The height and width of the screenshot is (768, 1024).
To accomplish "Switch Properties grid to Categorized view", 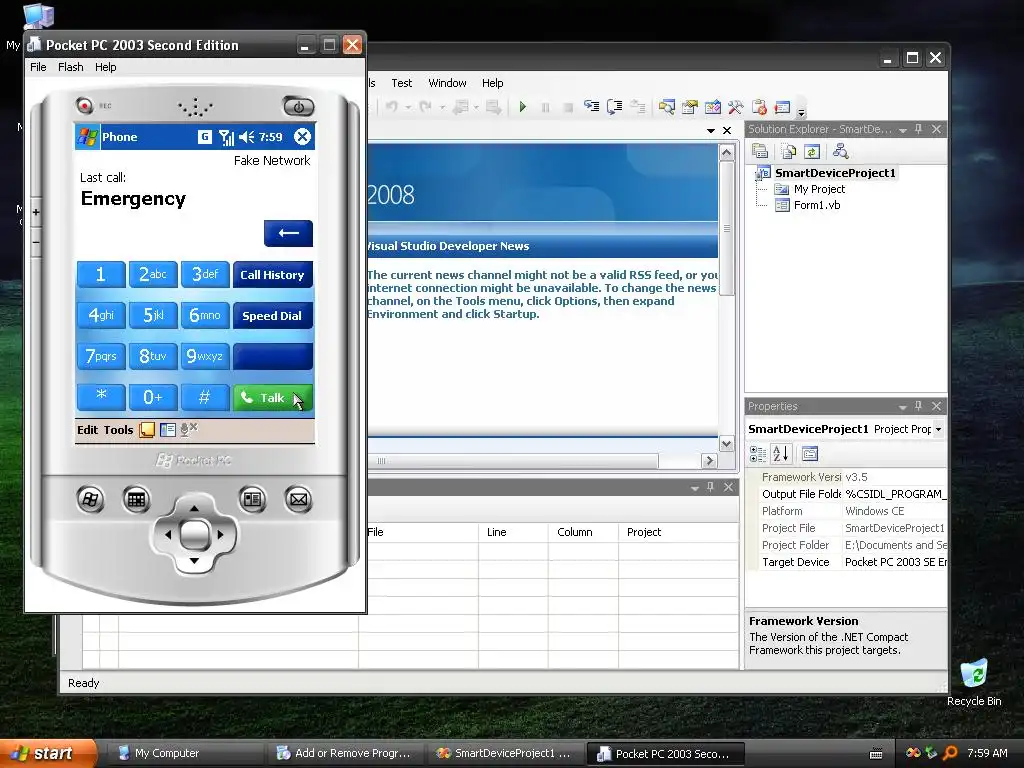I will [x=758, y=454].
